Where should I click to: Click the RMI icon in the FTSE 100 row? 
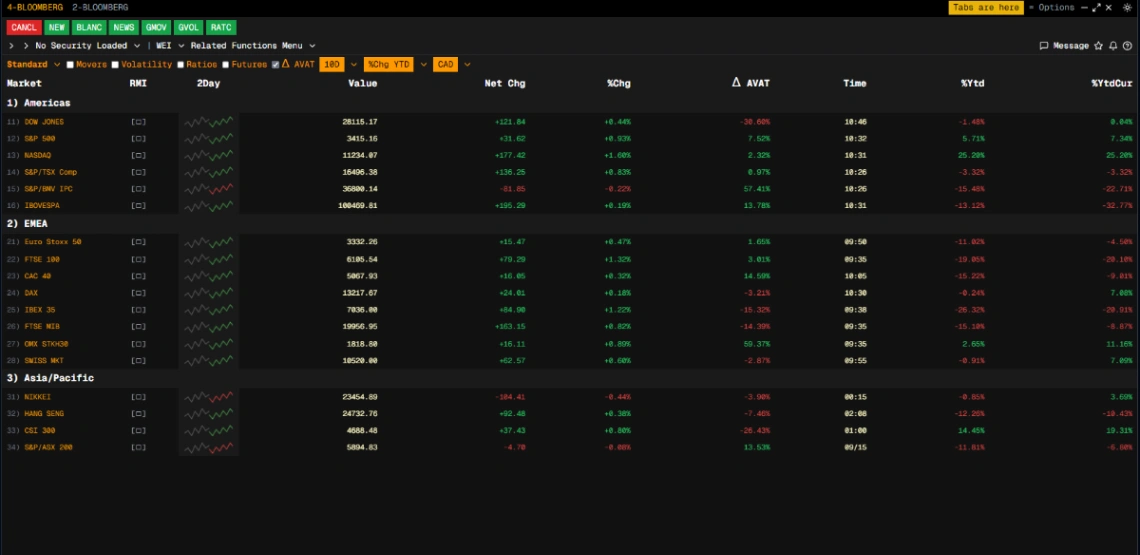point(138,259)
